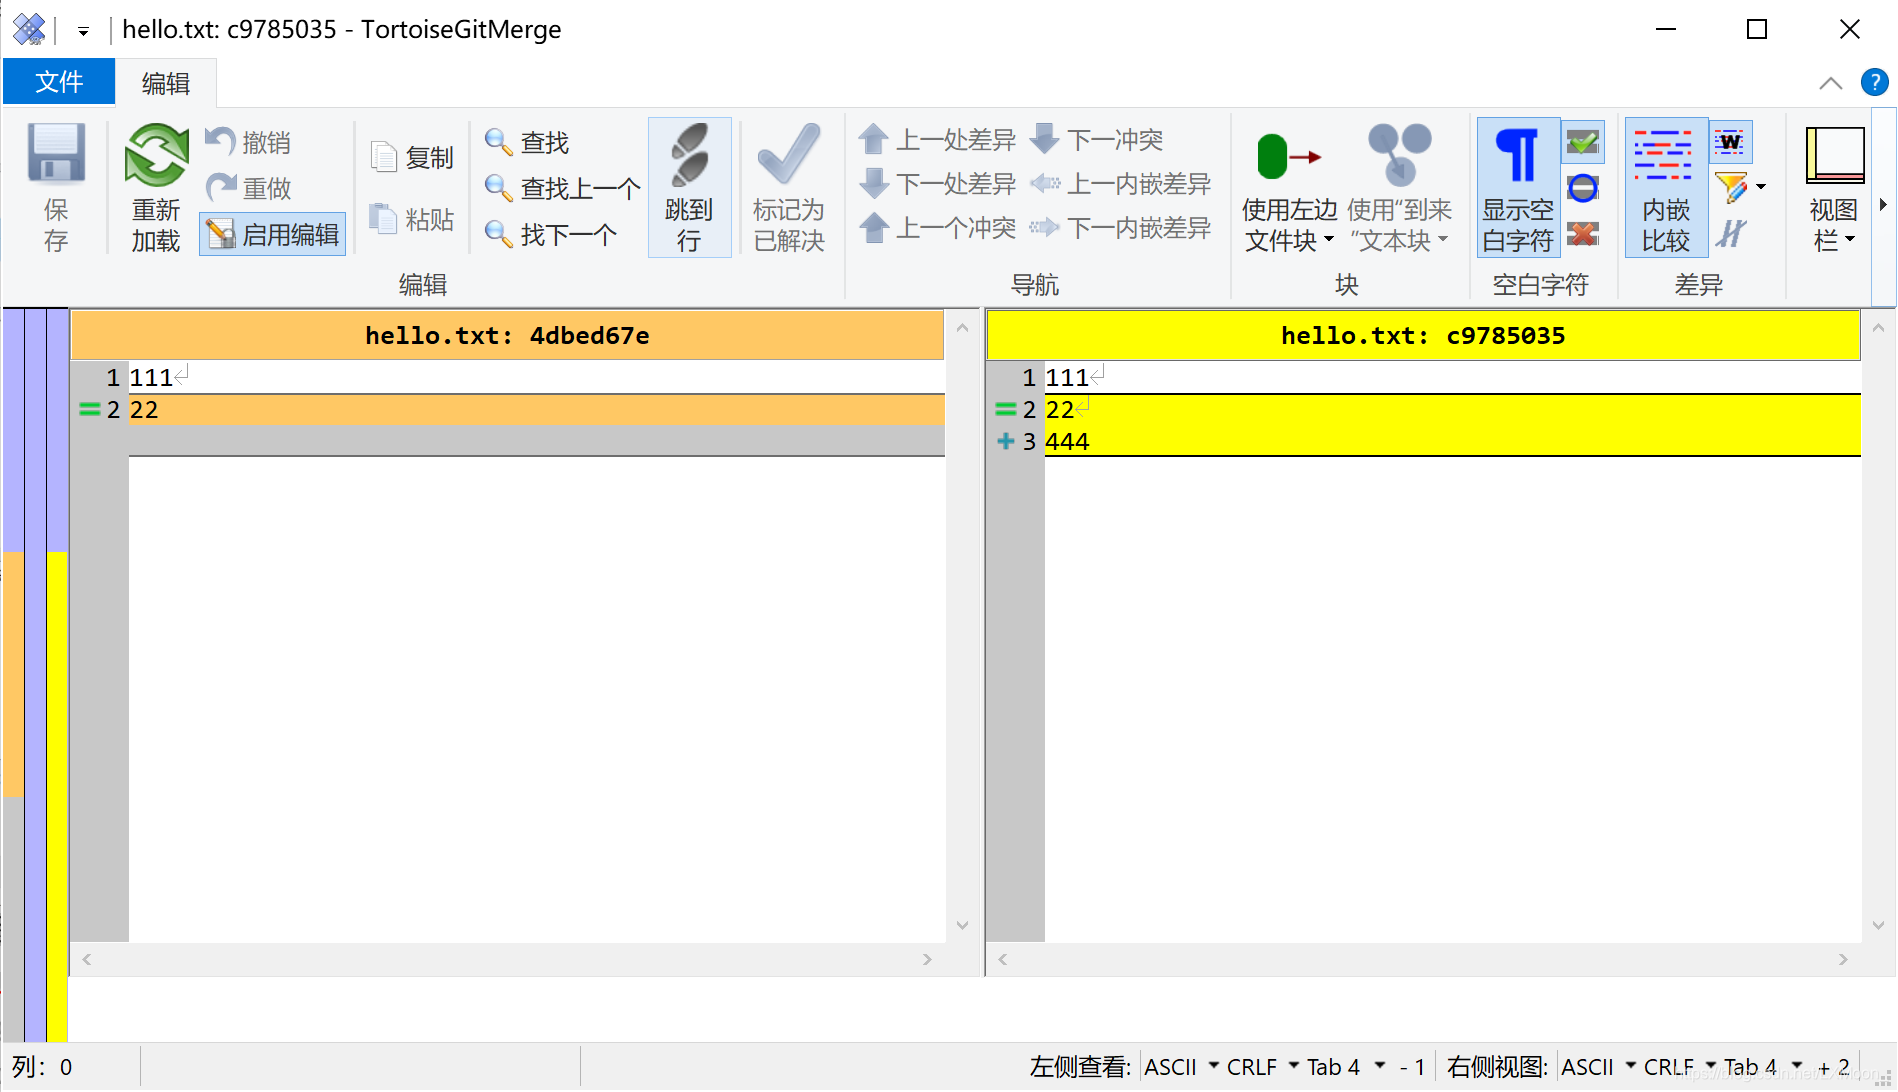Jump to next difference 下一处差异

[937, 183]
